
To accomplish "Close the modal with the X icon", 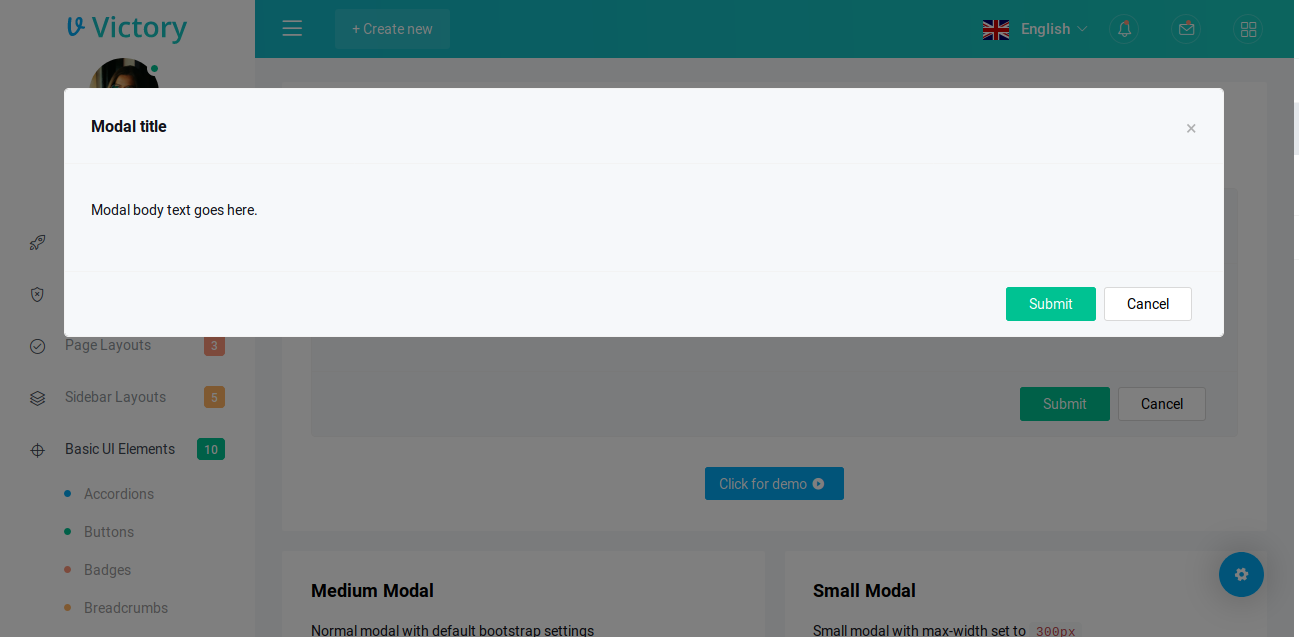I will click(x=1190, y=128).
